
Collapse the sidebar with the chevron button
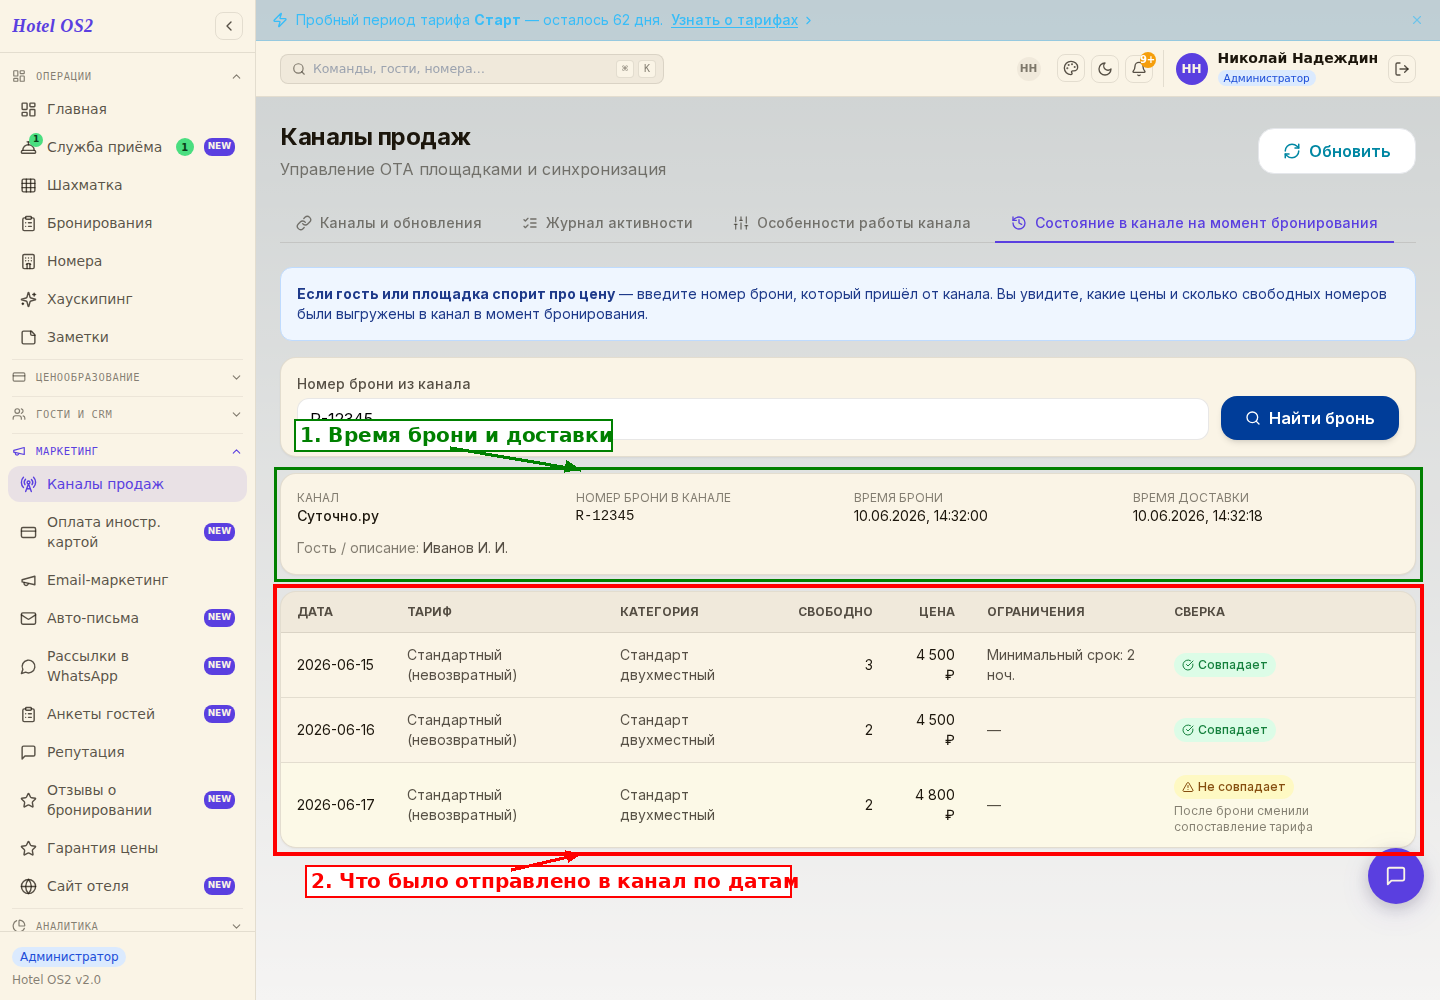229,26
